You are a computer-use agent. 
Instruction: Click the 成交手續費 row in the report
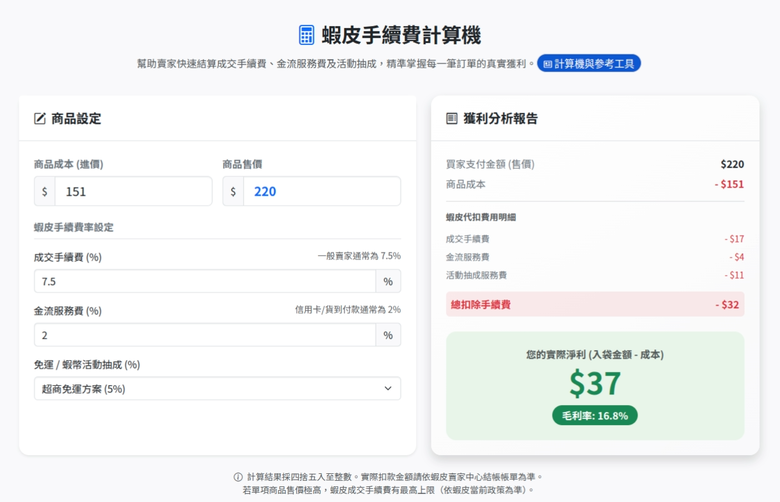(595, 239)
